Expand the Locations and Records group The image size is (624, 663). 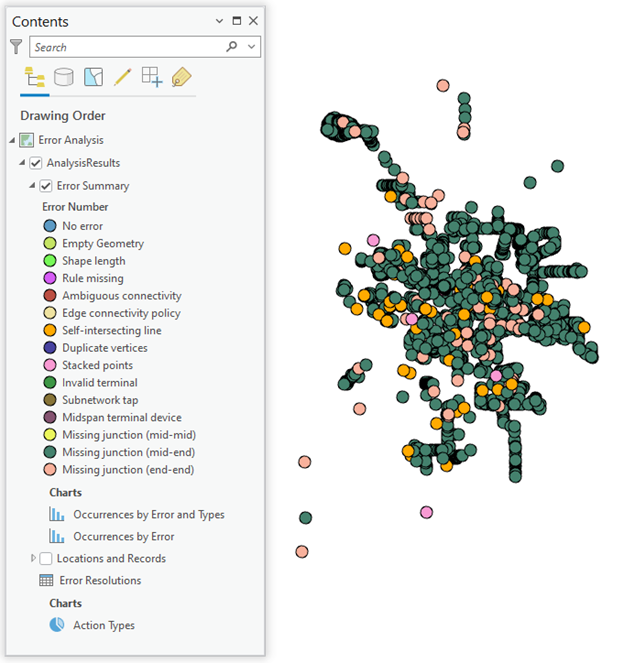33,558
